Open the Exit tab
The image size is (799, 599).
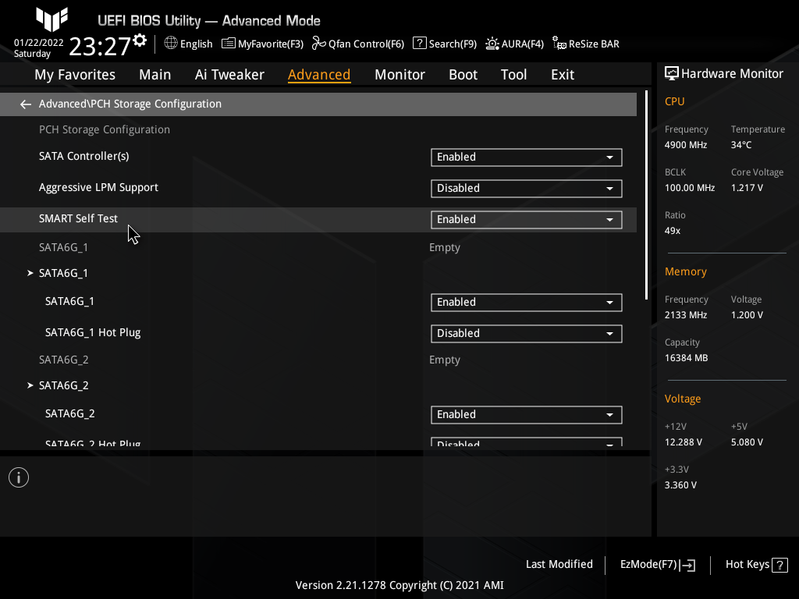563,75
